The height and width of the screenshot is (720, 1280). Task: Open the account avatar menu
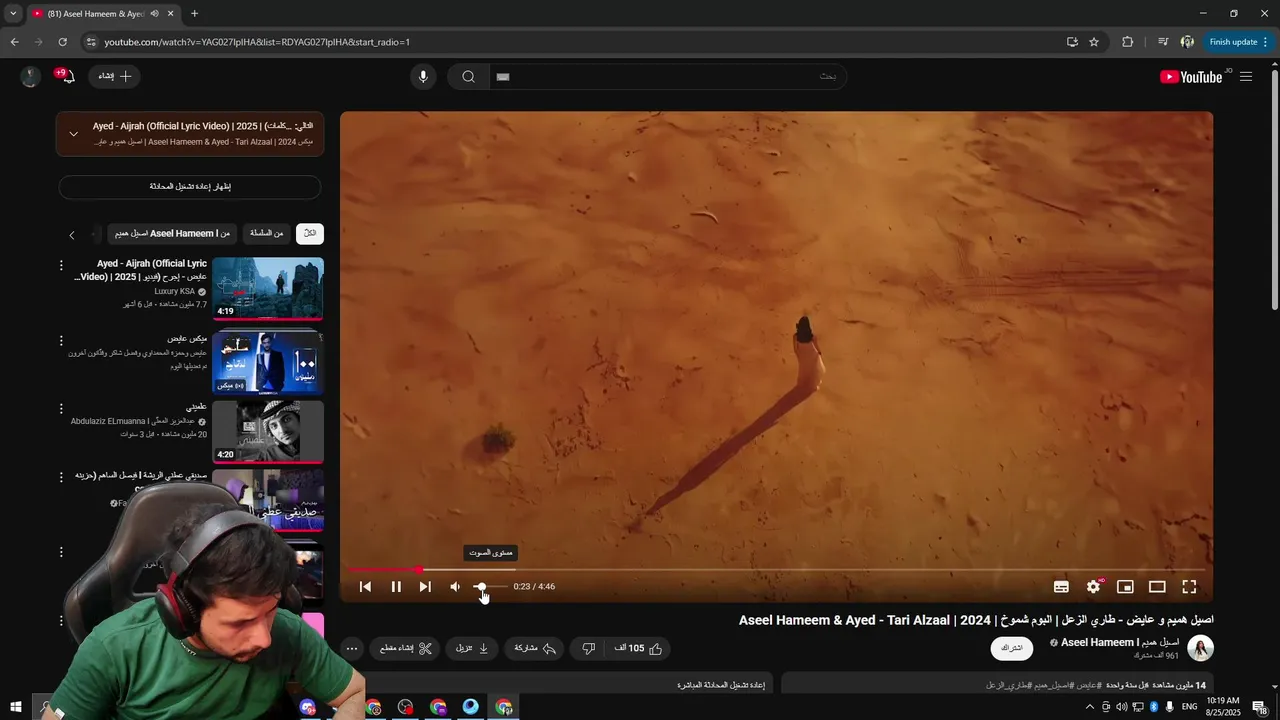(x=30, y=77)
